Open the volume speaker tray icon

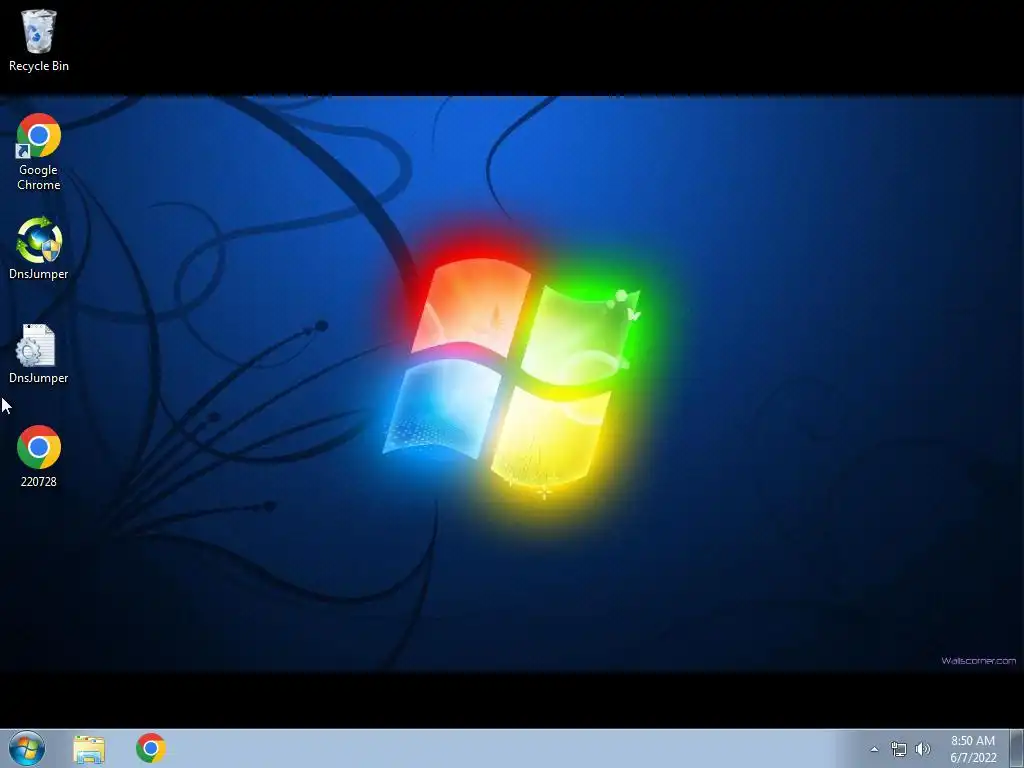tap(922, 749)
